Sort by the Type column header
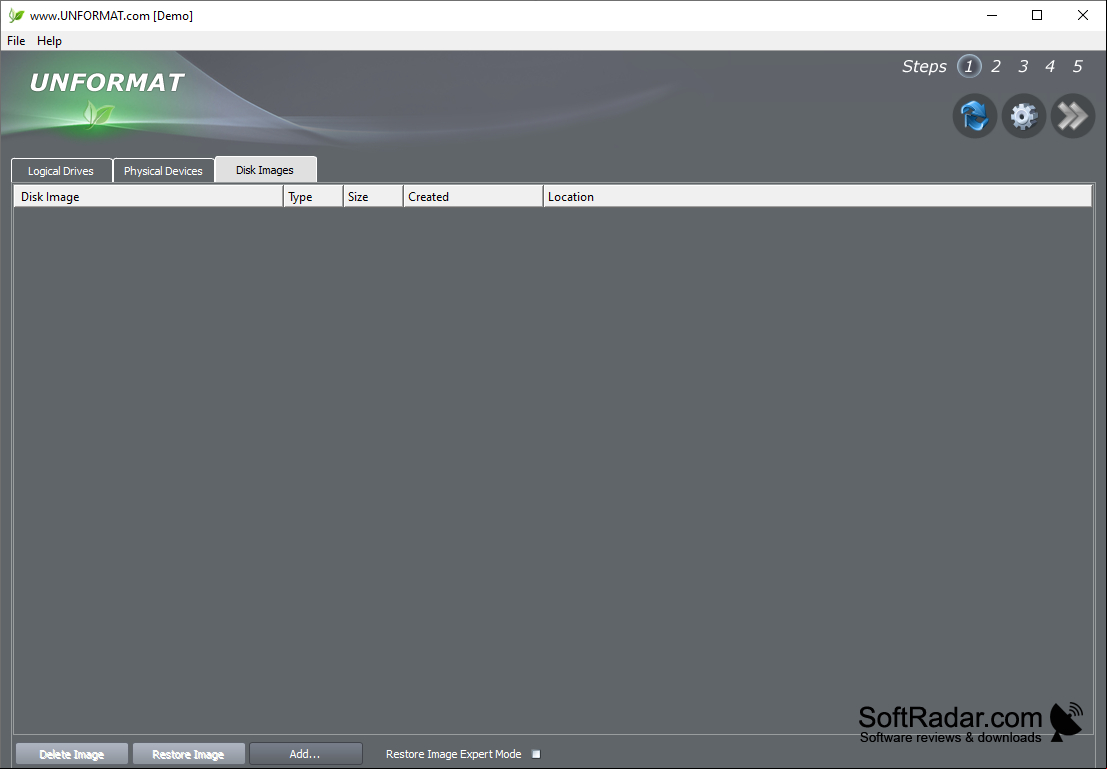 pyautogui.click(x=313, y=196)
